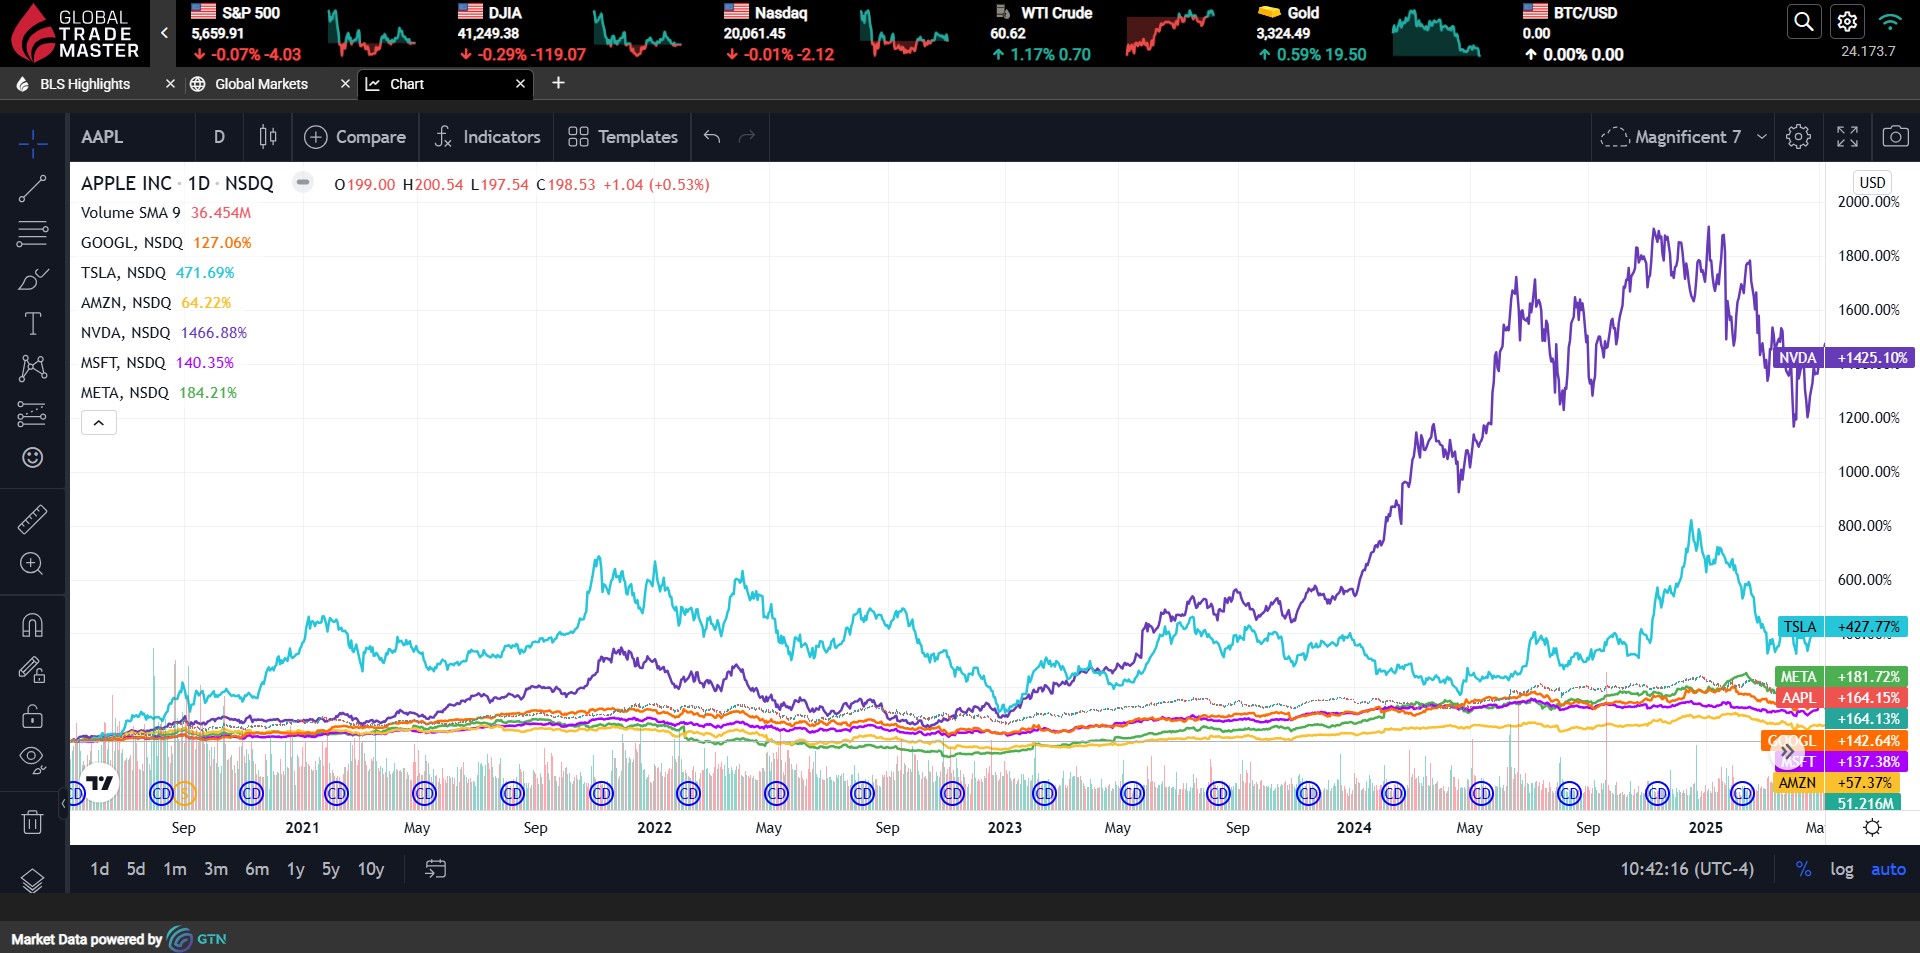This screenshot has height=953, width=1920.
Task: Open the Magnificent 7 layout dropdown
Action: coord(1682,137)
